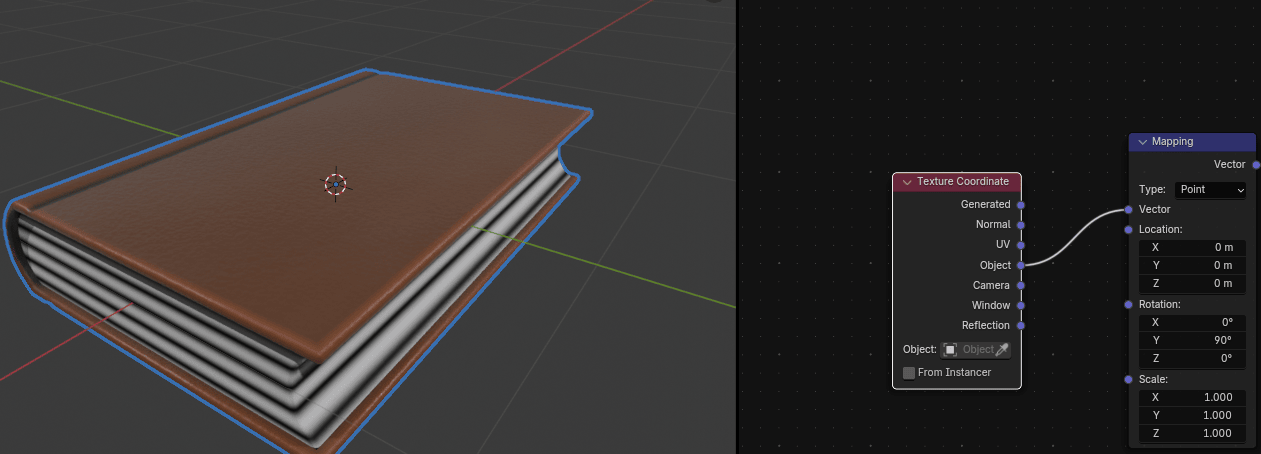Click the UV output socket
This screenshot has width=1261, height=454.
point(1020,245)
